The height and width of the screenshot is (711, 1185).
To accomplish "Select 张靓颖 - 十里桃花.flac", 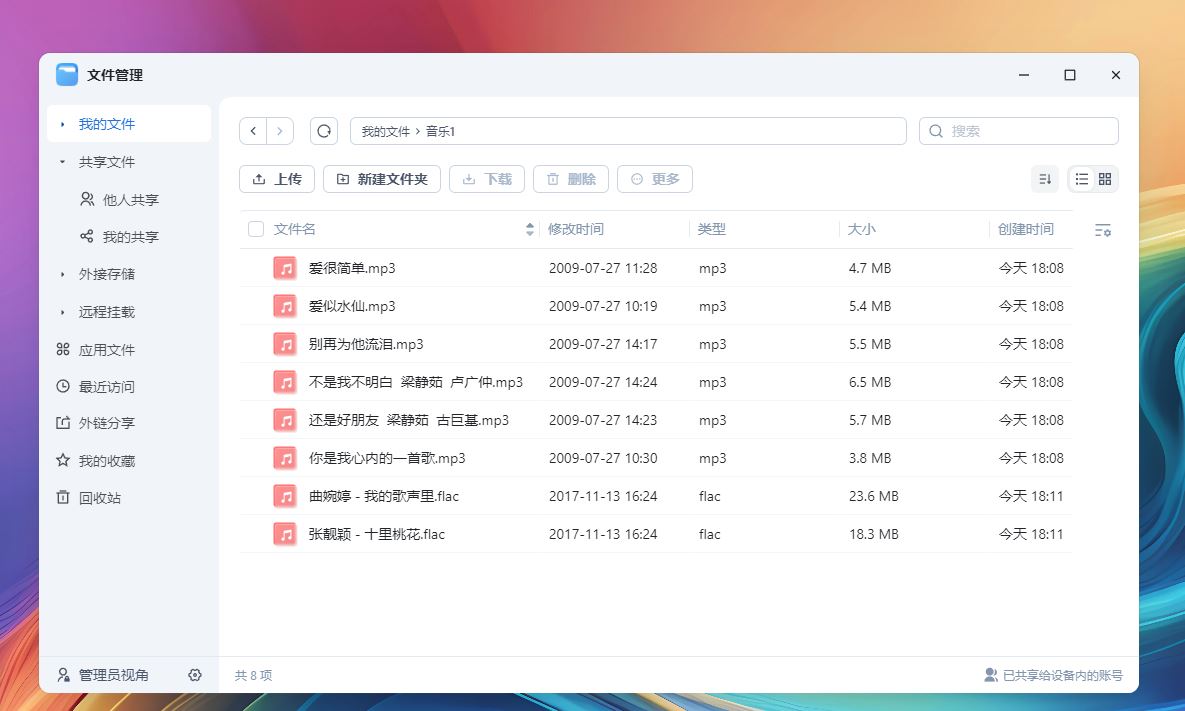I will coord(376,534).
